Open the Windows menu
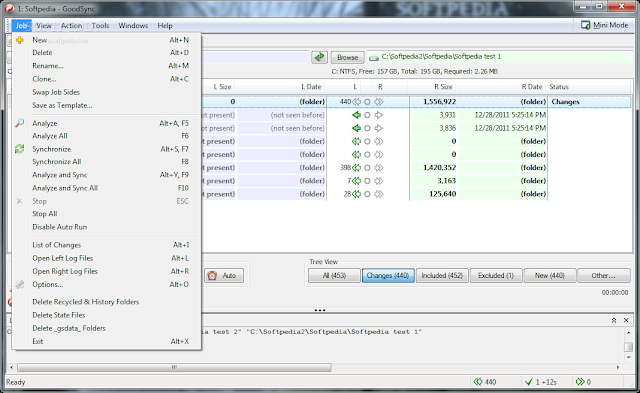640x393 pixels. click(133, 26)
